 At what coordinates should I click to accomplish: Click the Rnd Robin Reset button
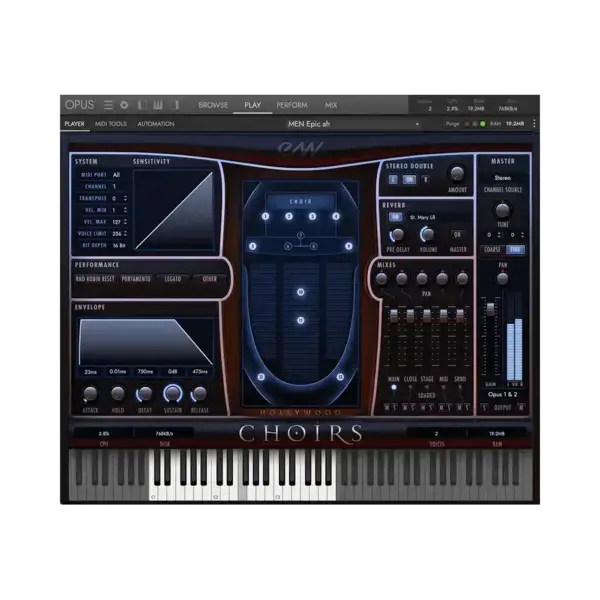pyautogui.click(x=95, y=279)
